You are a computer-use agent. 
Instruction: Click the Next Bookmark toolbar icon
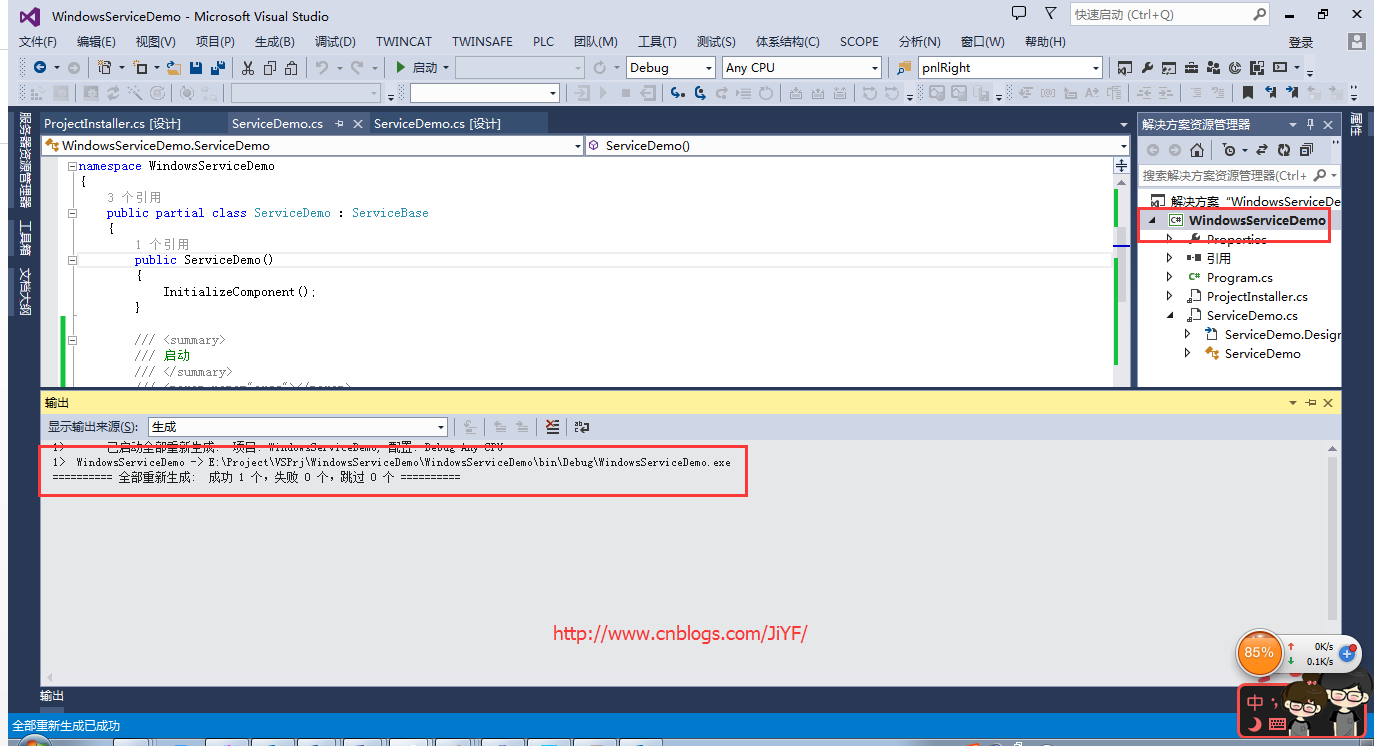pos(1292,92)
